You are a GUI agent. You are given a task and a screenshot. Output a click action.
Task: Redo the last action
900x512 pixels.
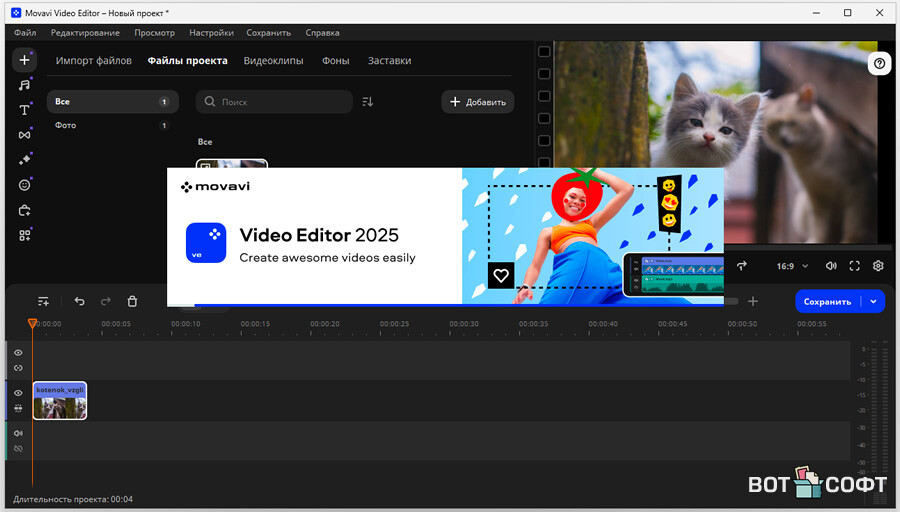coord(106,301)
